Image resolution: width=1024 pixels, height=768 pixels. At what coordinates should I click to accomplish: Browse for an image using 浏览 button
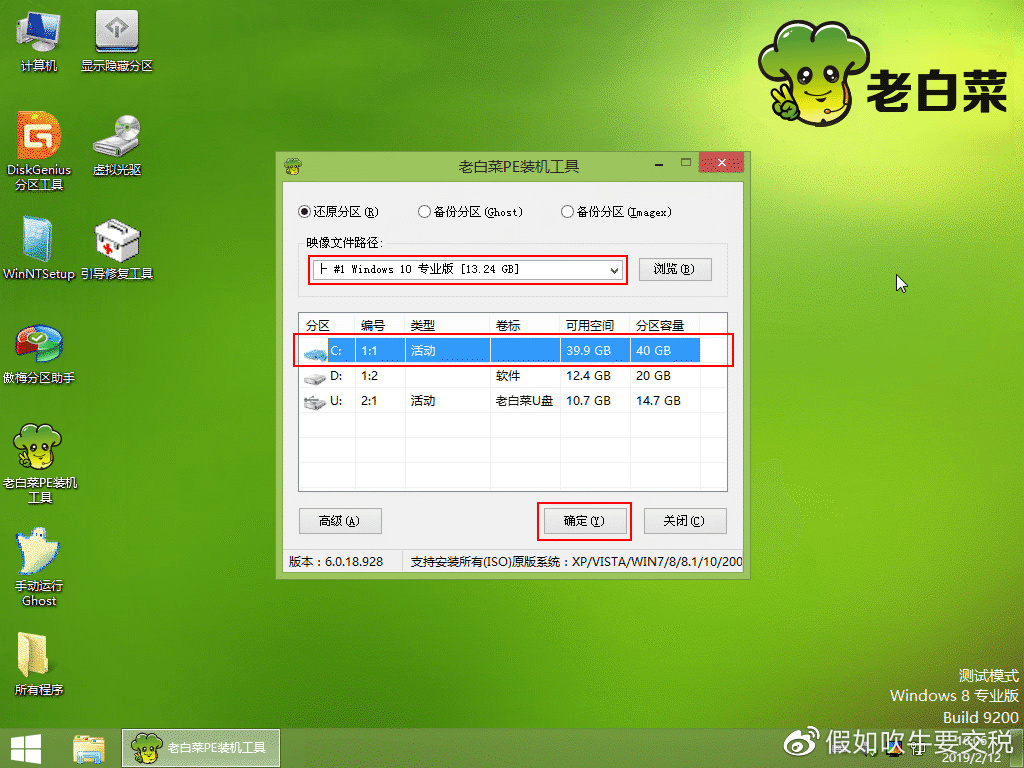675,269
